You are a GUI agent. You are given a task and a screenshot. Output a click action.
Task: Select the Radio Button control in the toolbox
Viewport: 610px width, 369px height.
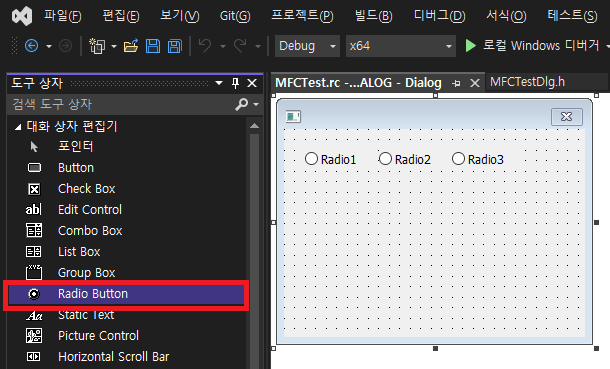[x=126, y=294]
